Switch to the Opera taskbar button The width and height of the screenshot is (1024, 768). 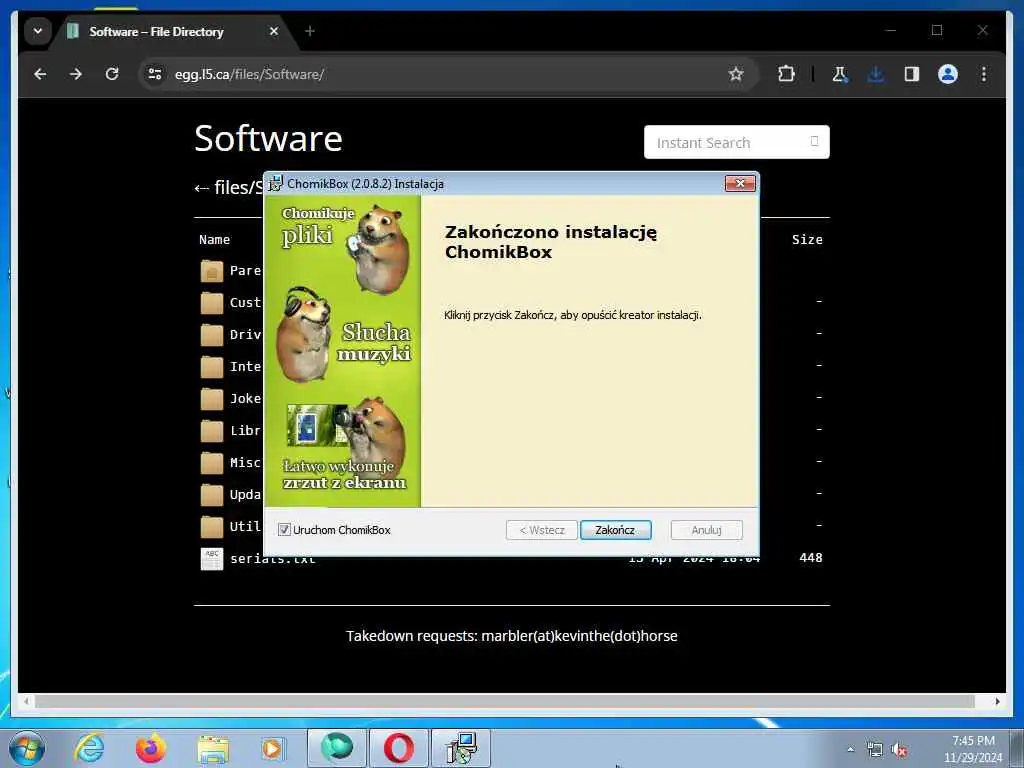pos(398,748)
